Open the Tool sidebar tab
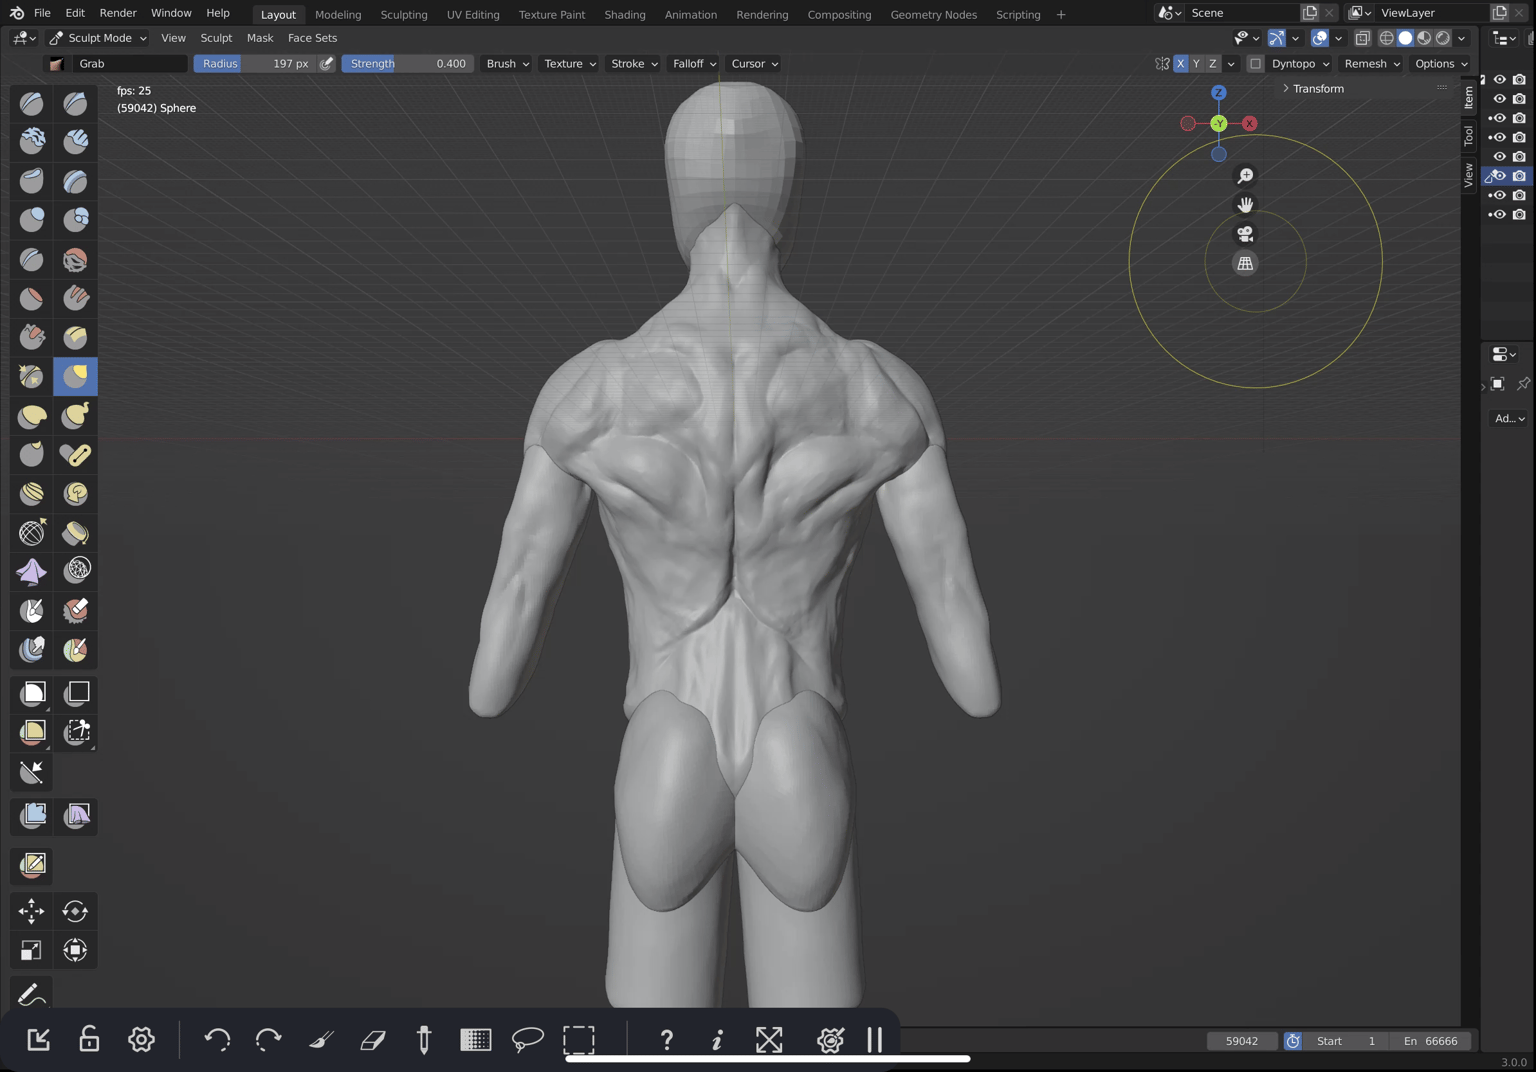Screen dimensions: 1536x1072 (x=1468, y=135)
